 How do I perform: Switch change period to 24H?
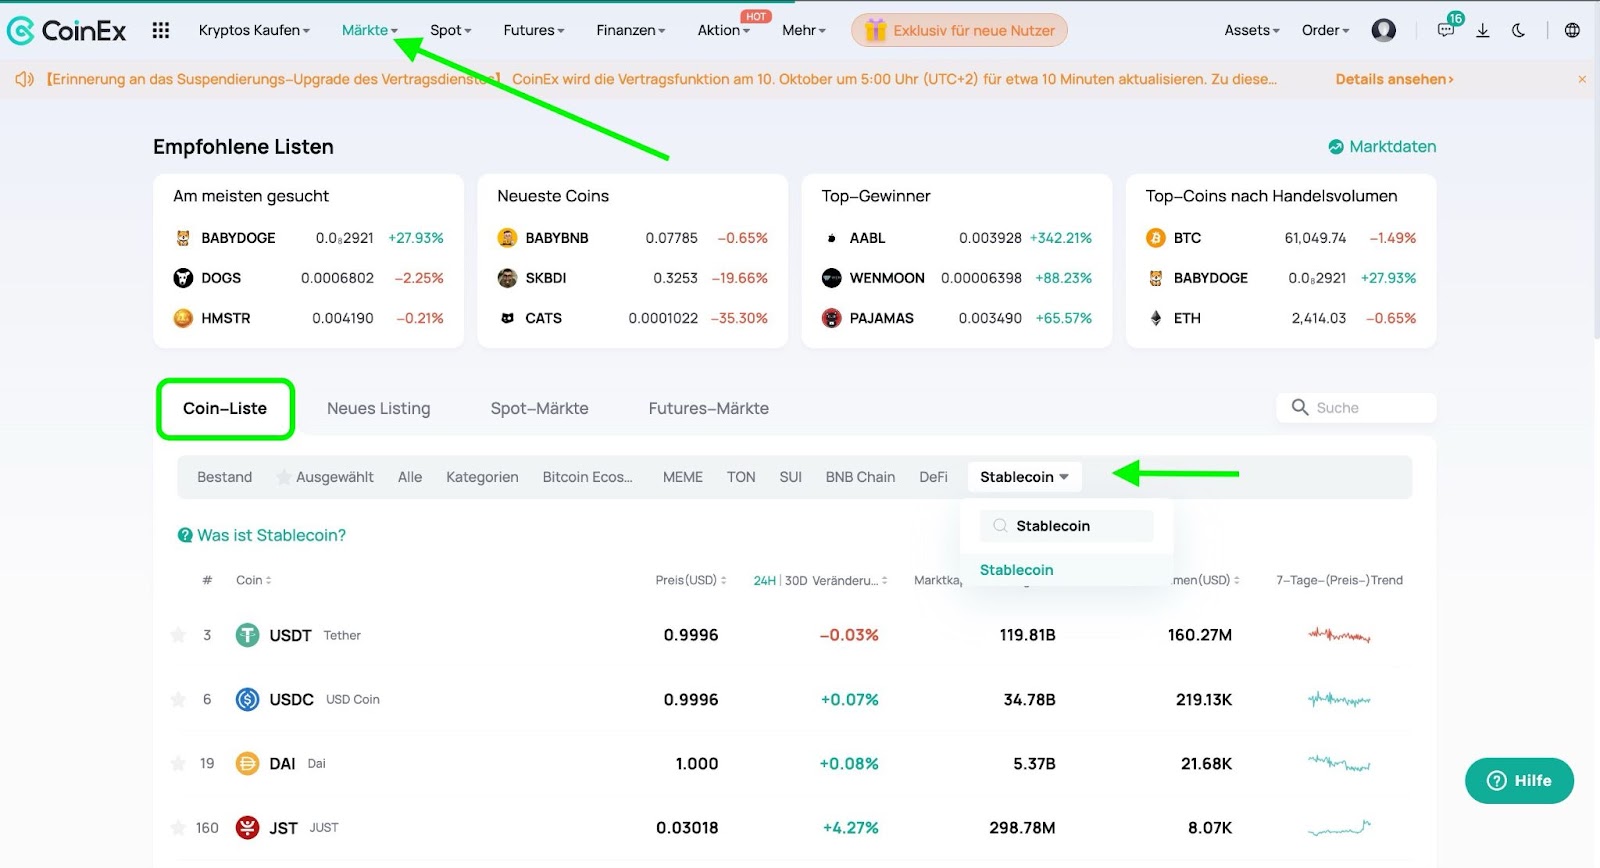coord(764,580)
